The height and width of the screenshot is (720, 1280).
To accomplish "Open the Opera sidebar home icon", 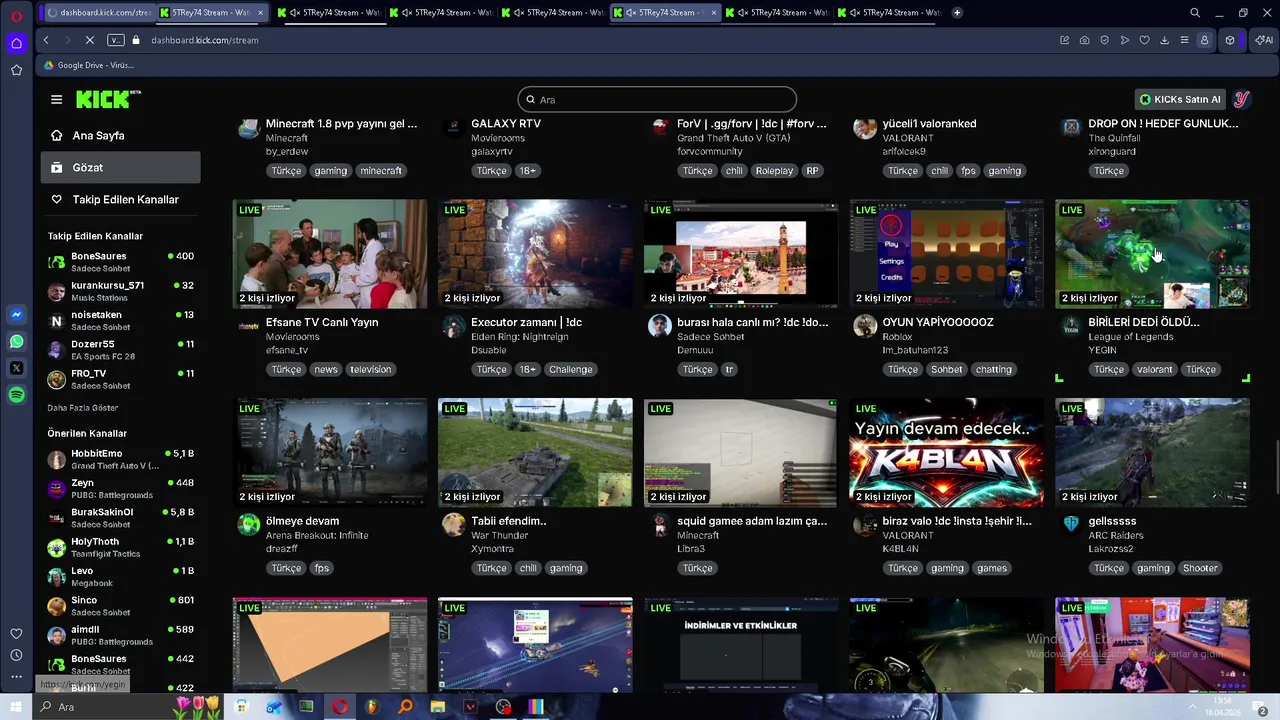I will (x=16, y=43).
